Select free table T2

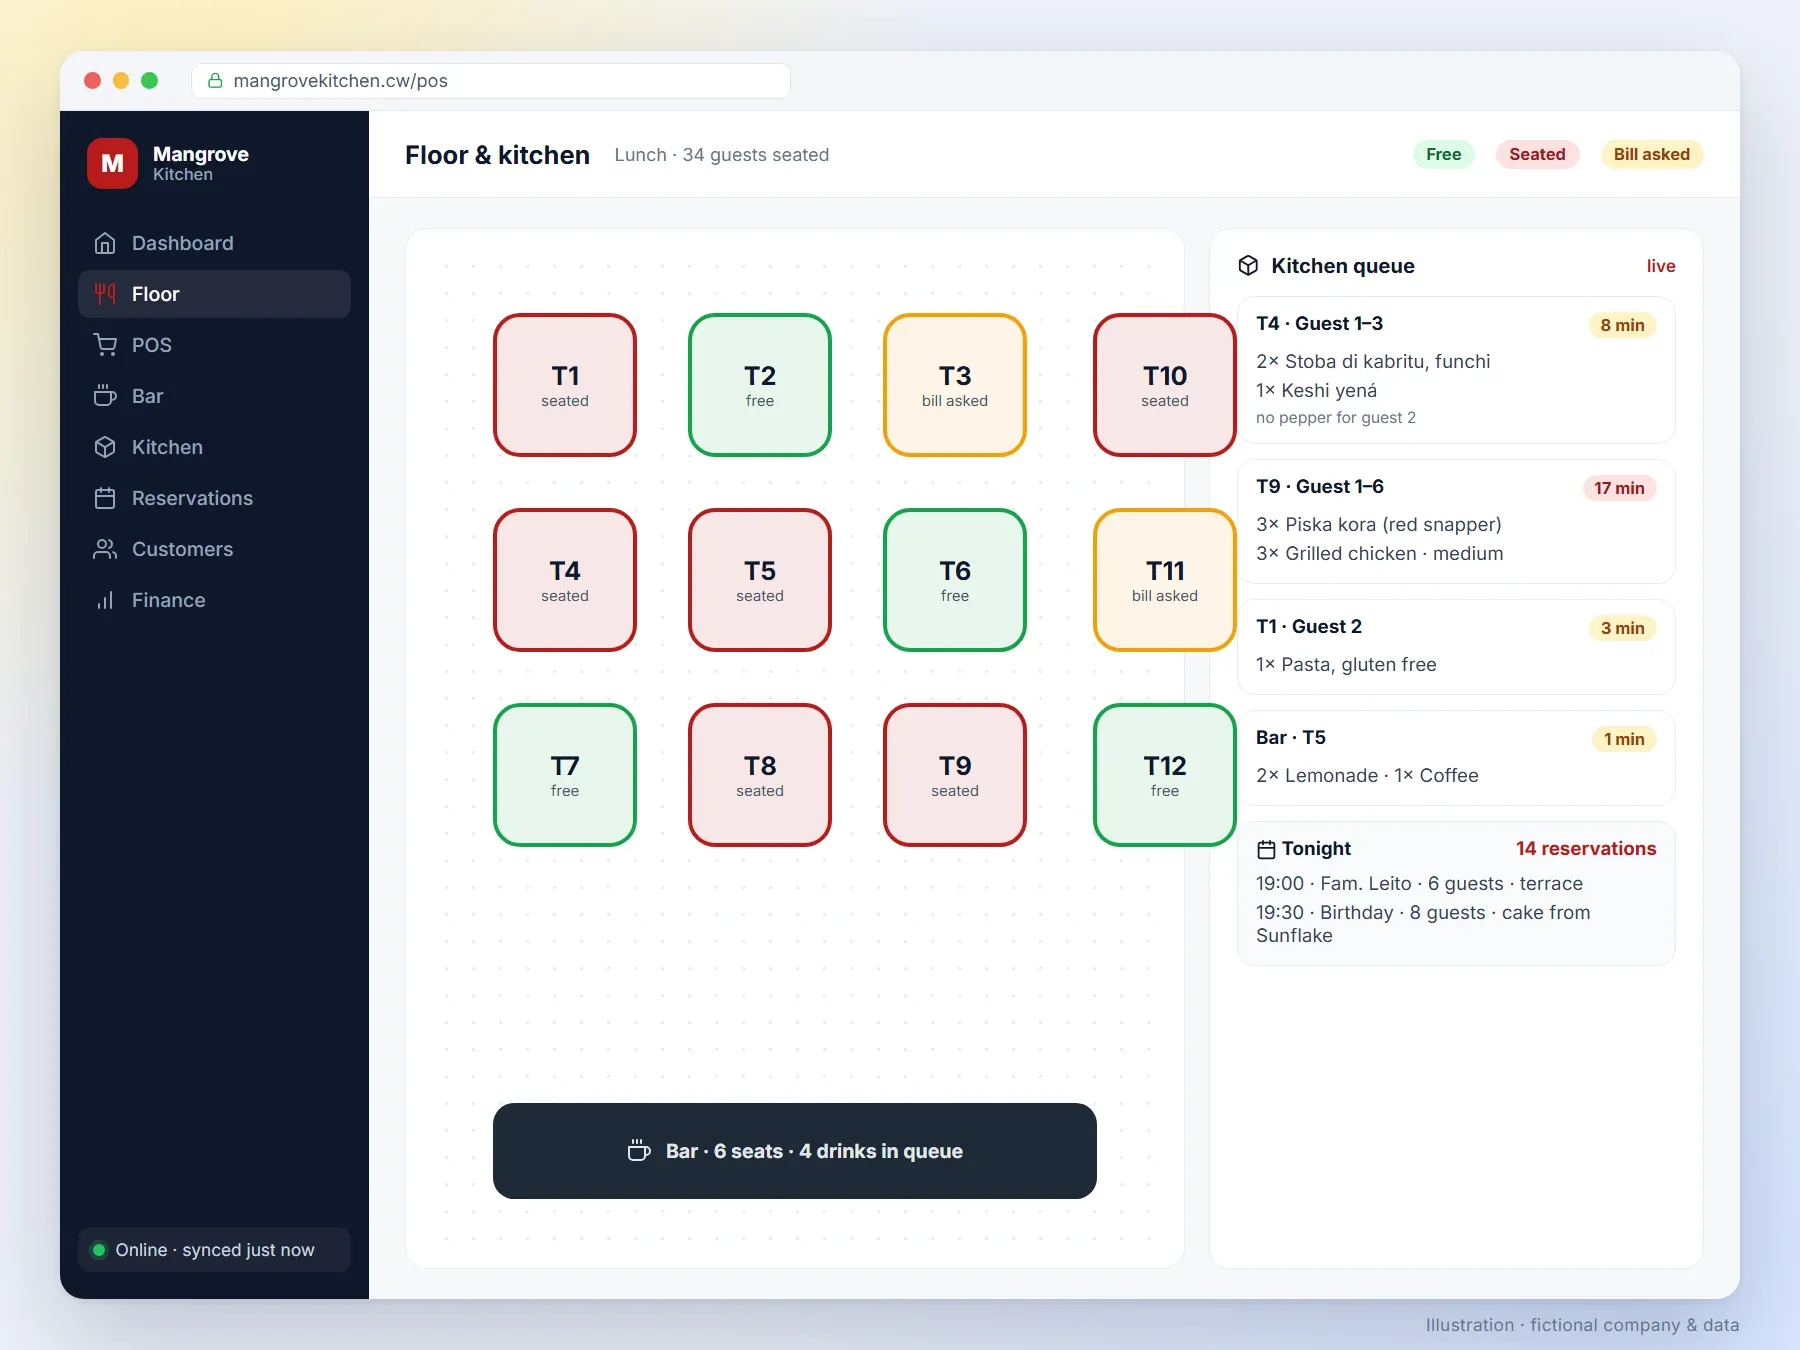pos(760,385)
